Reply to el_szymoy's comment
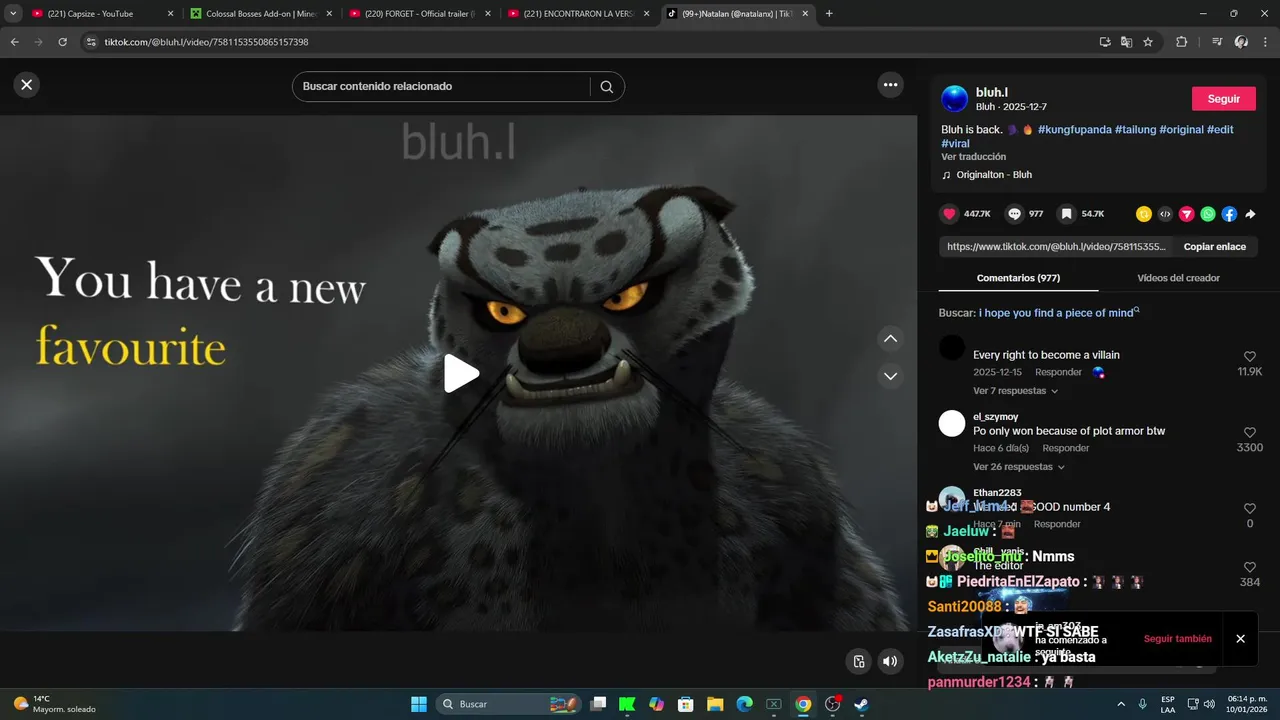Image resolution: width=1280 pixels, height=720 pixels. [1066, 448]
